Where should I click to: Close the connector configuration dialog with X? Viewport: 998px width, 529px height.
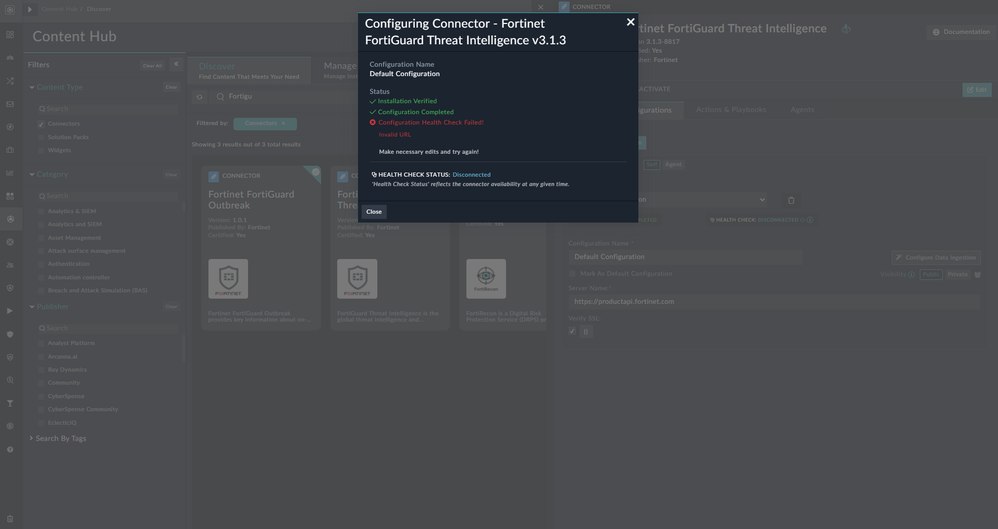point(630,22)
